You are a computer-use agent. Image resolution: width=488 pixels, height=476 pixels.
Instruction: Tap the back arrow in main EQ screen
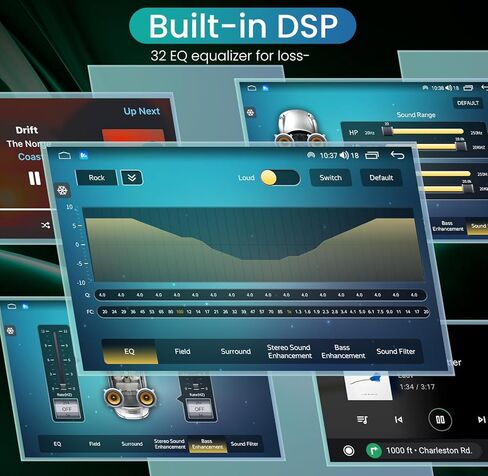click(397, 155)
